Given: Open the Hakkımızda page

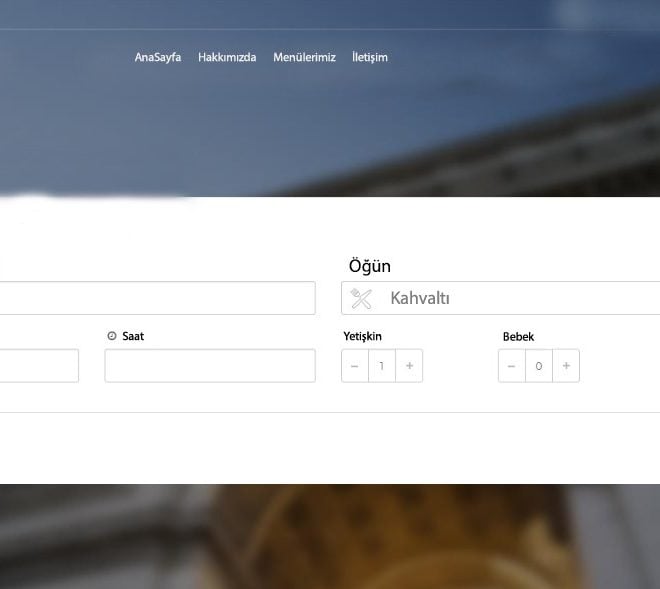Looking at the screenshot, I should pos(227,57).
